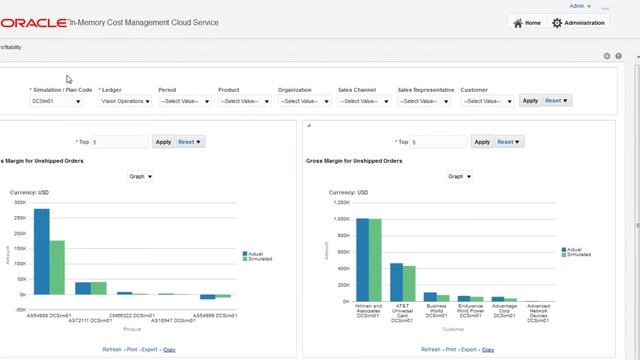The width and height of the screenshot is (640, 360).
Task: Click the Oracle logo
Action: [33, 23]
